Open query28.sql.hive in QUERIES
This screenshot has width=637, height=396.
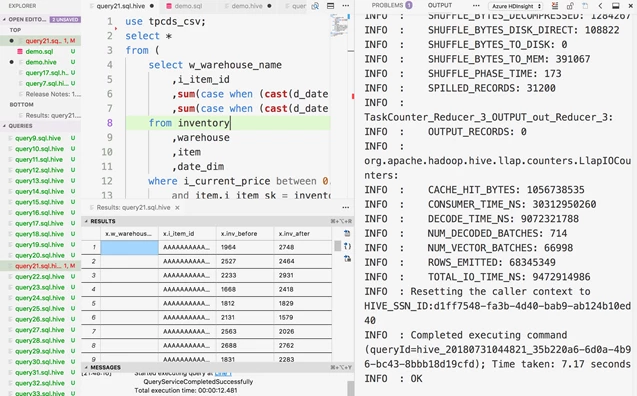pos(41,340)
